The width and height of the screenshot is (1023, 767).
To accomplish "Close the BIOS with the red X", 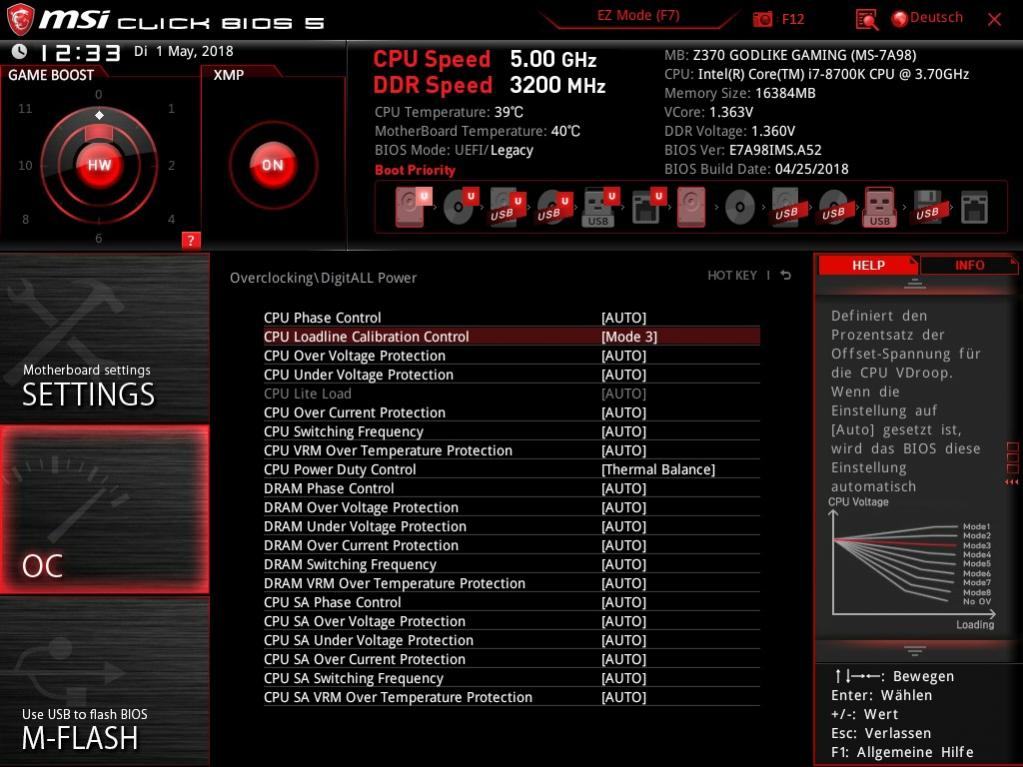I will pos(994,20).
